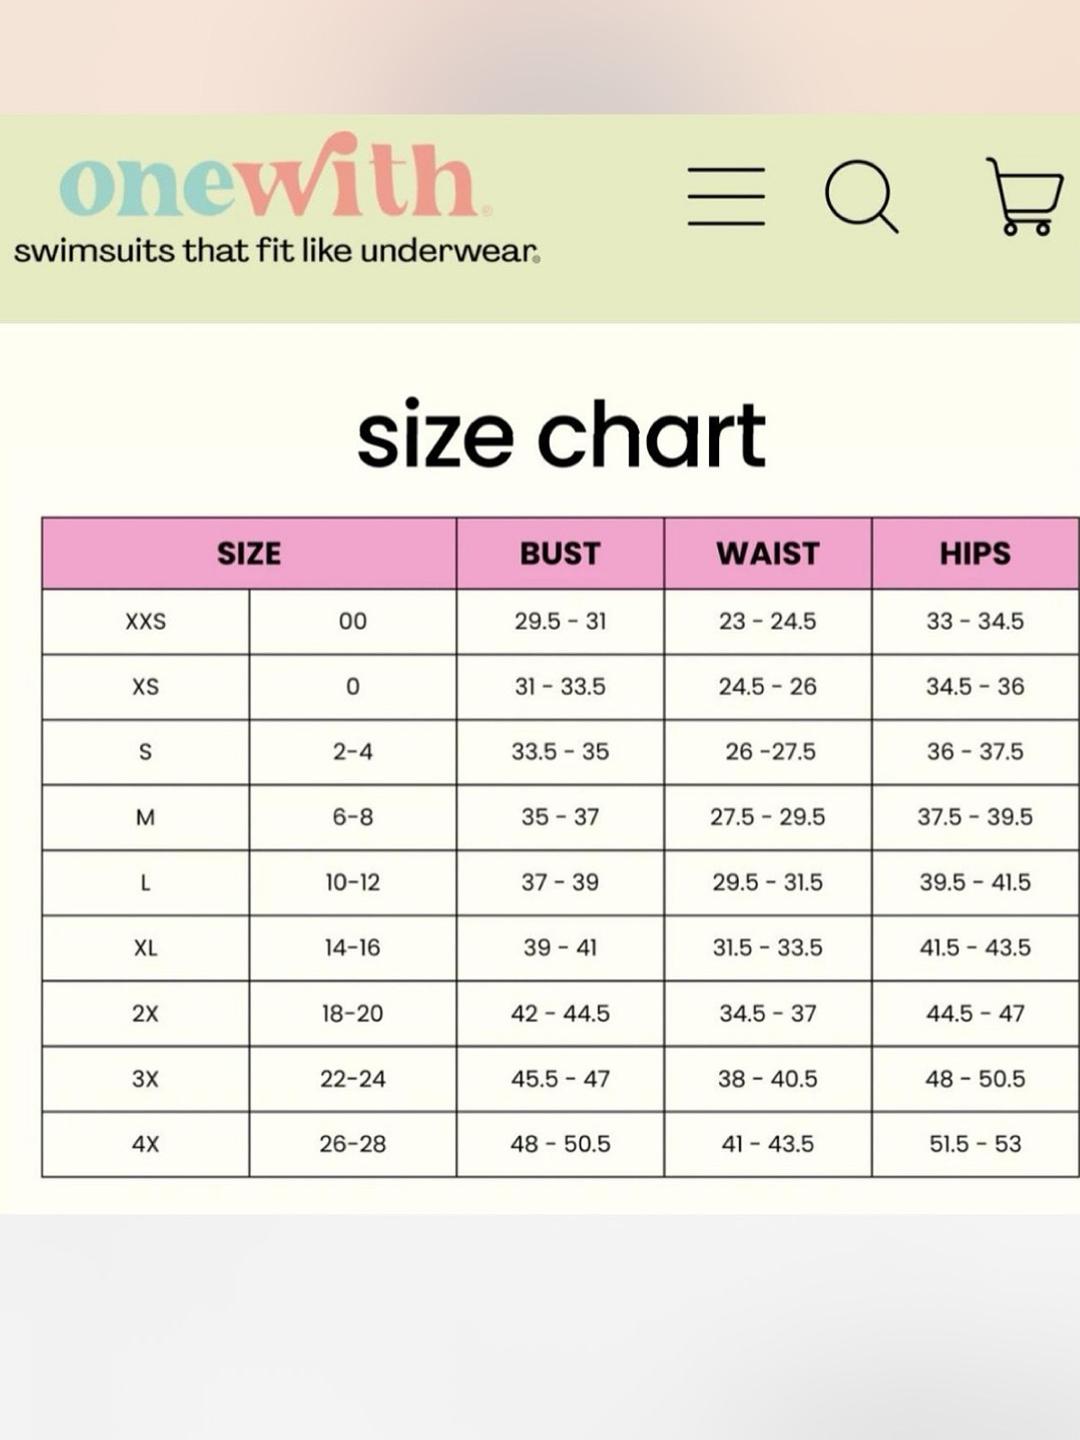1080x1440 pixels.
Task: Click the 22-24 numeric size cell
Action: pyautogui.click(x=353, y=1079)
